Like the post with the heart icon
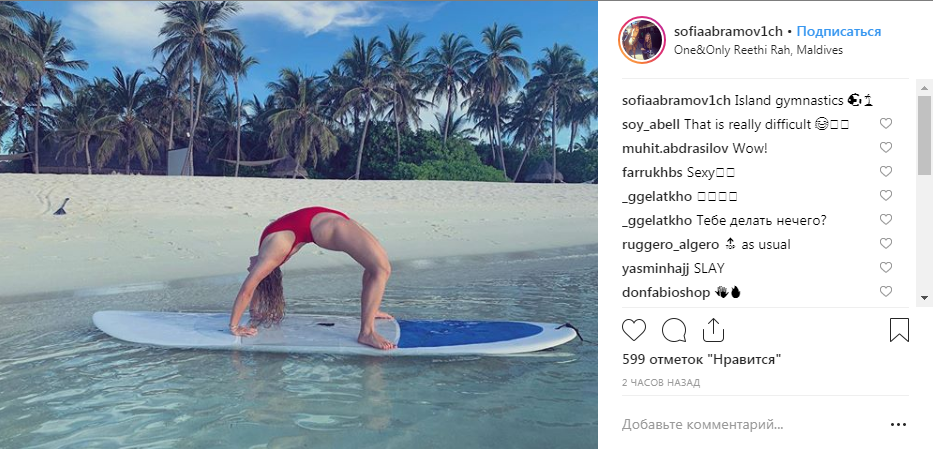This screenshot has height=449, width=933. point(634,329)
